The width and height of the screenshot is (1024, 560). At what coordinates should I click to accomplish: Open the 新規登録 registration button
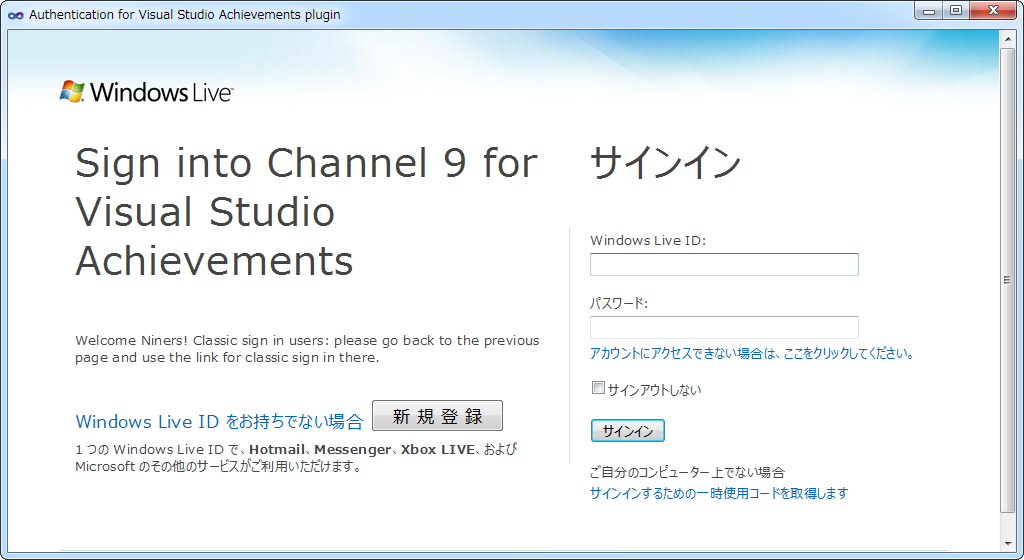(x=438, y=416)
